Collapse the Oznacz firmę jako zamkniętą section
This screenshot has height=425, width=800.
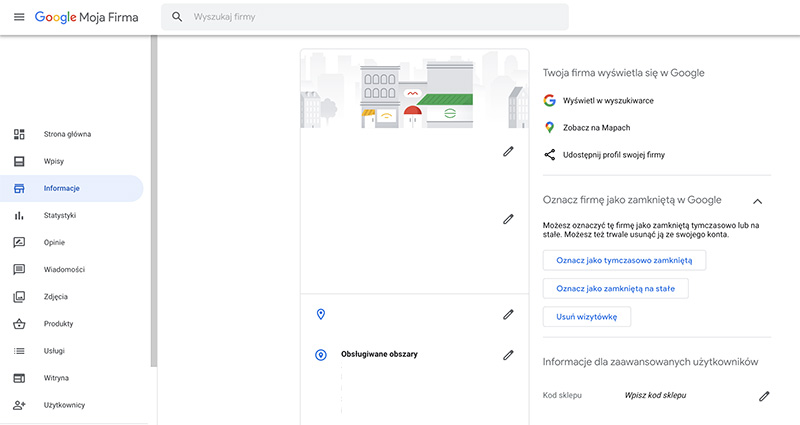click(x=758, y=201)
